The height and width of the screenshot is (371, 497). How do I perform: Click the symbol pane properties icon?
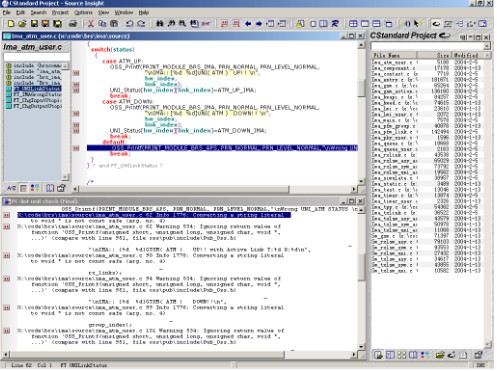point(61,188)
